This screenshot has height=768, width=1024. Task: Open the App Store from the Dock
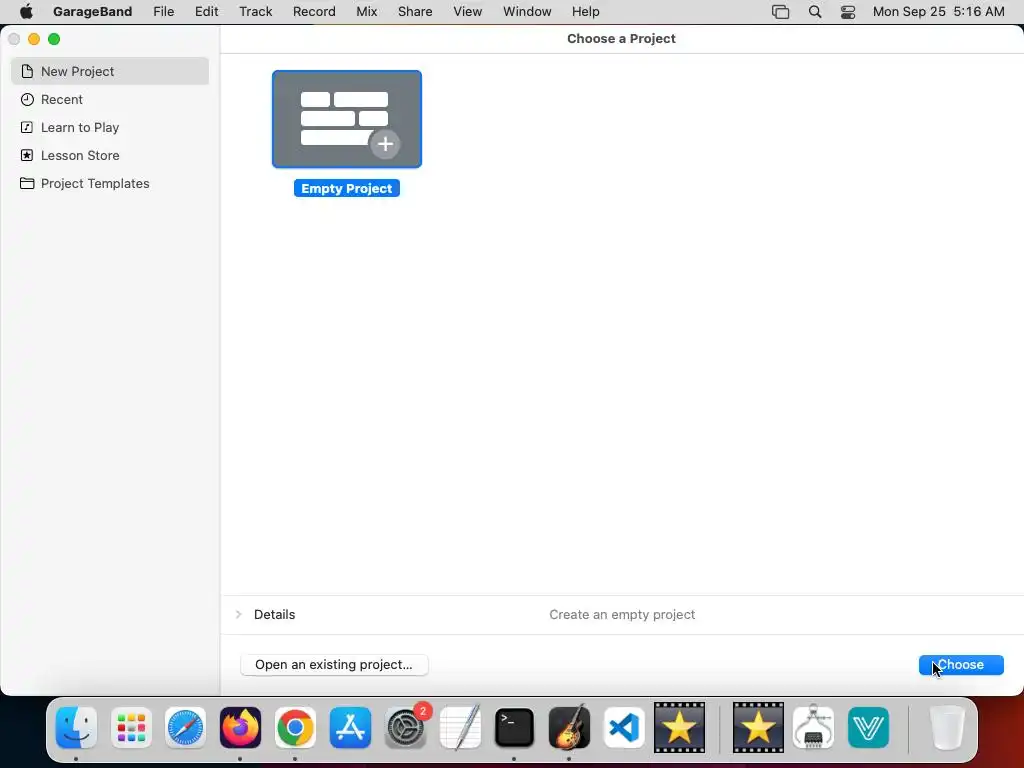350,728
